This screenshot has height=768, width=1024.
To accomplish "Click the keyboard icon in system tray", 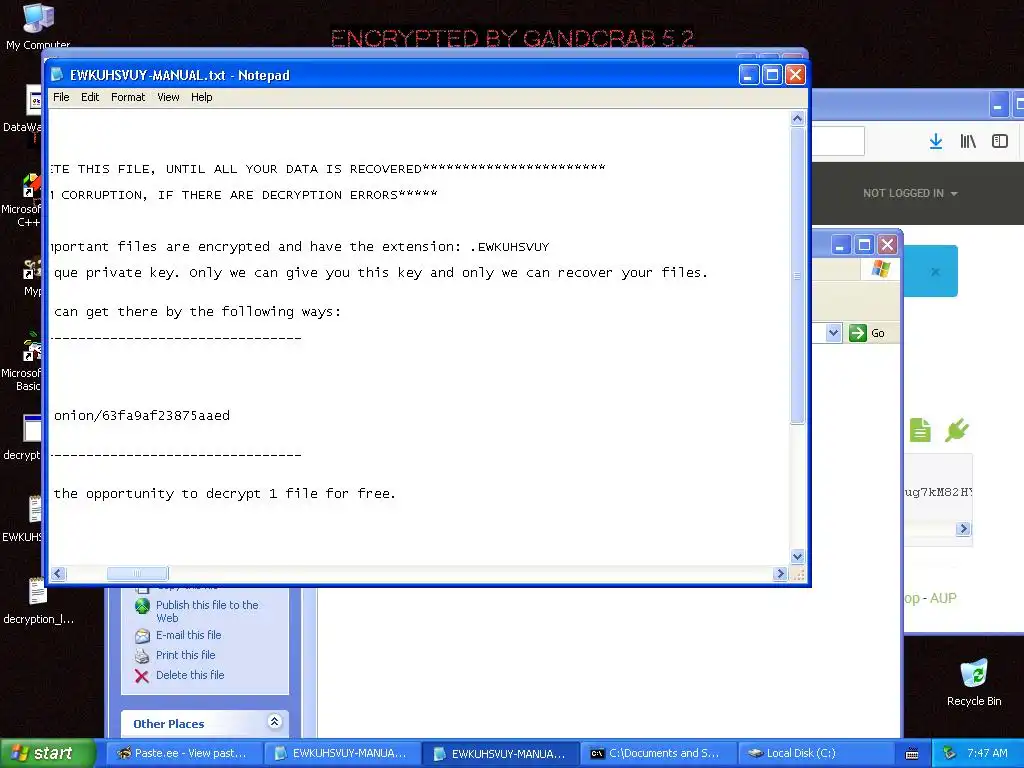I will tap(912, 754).
